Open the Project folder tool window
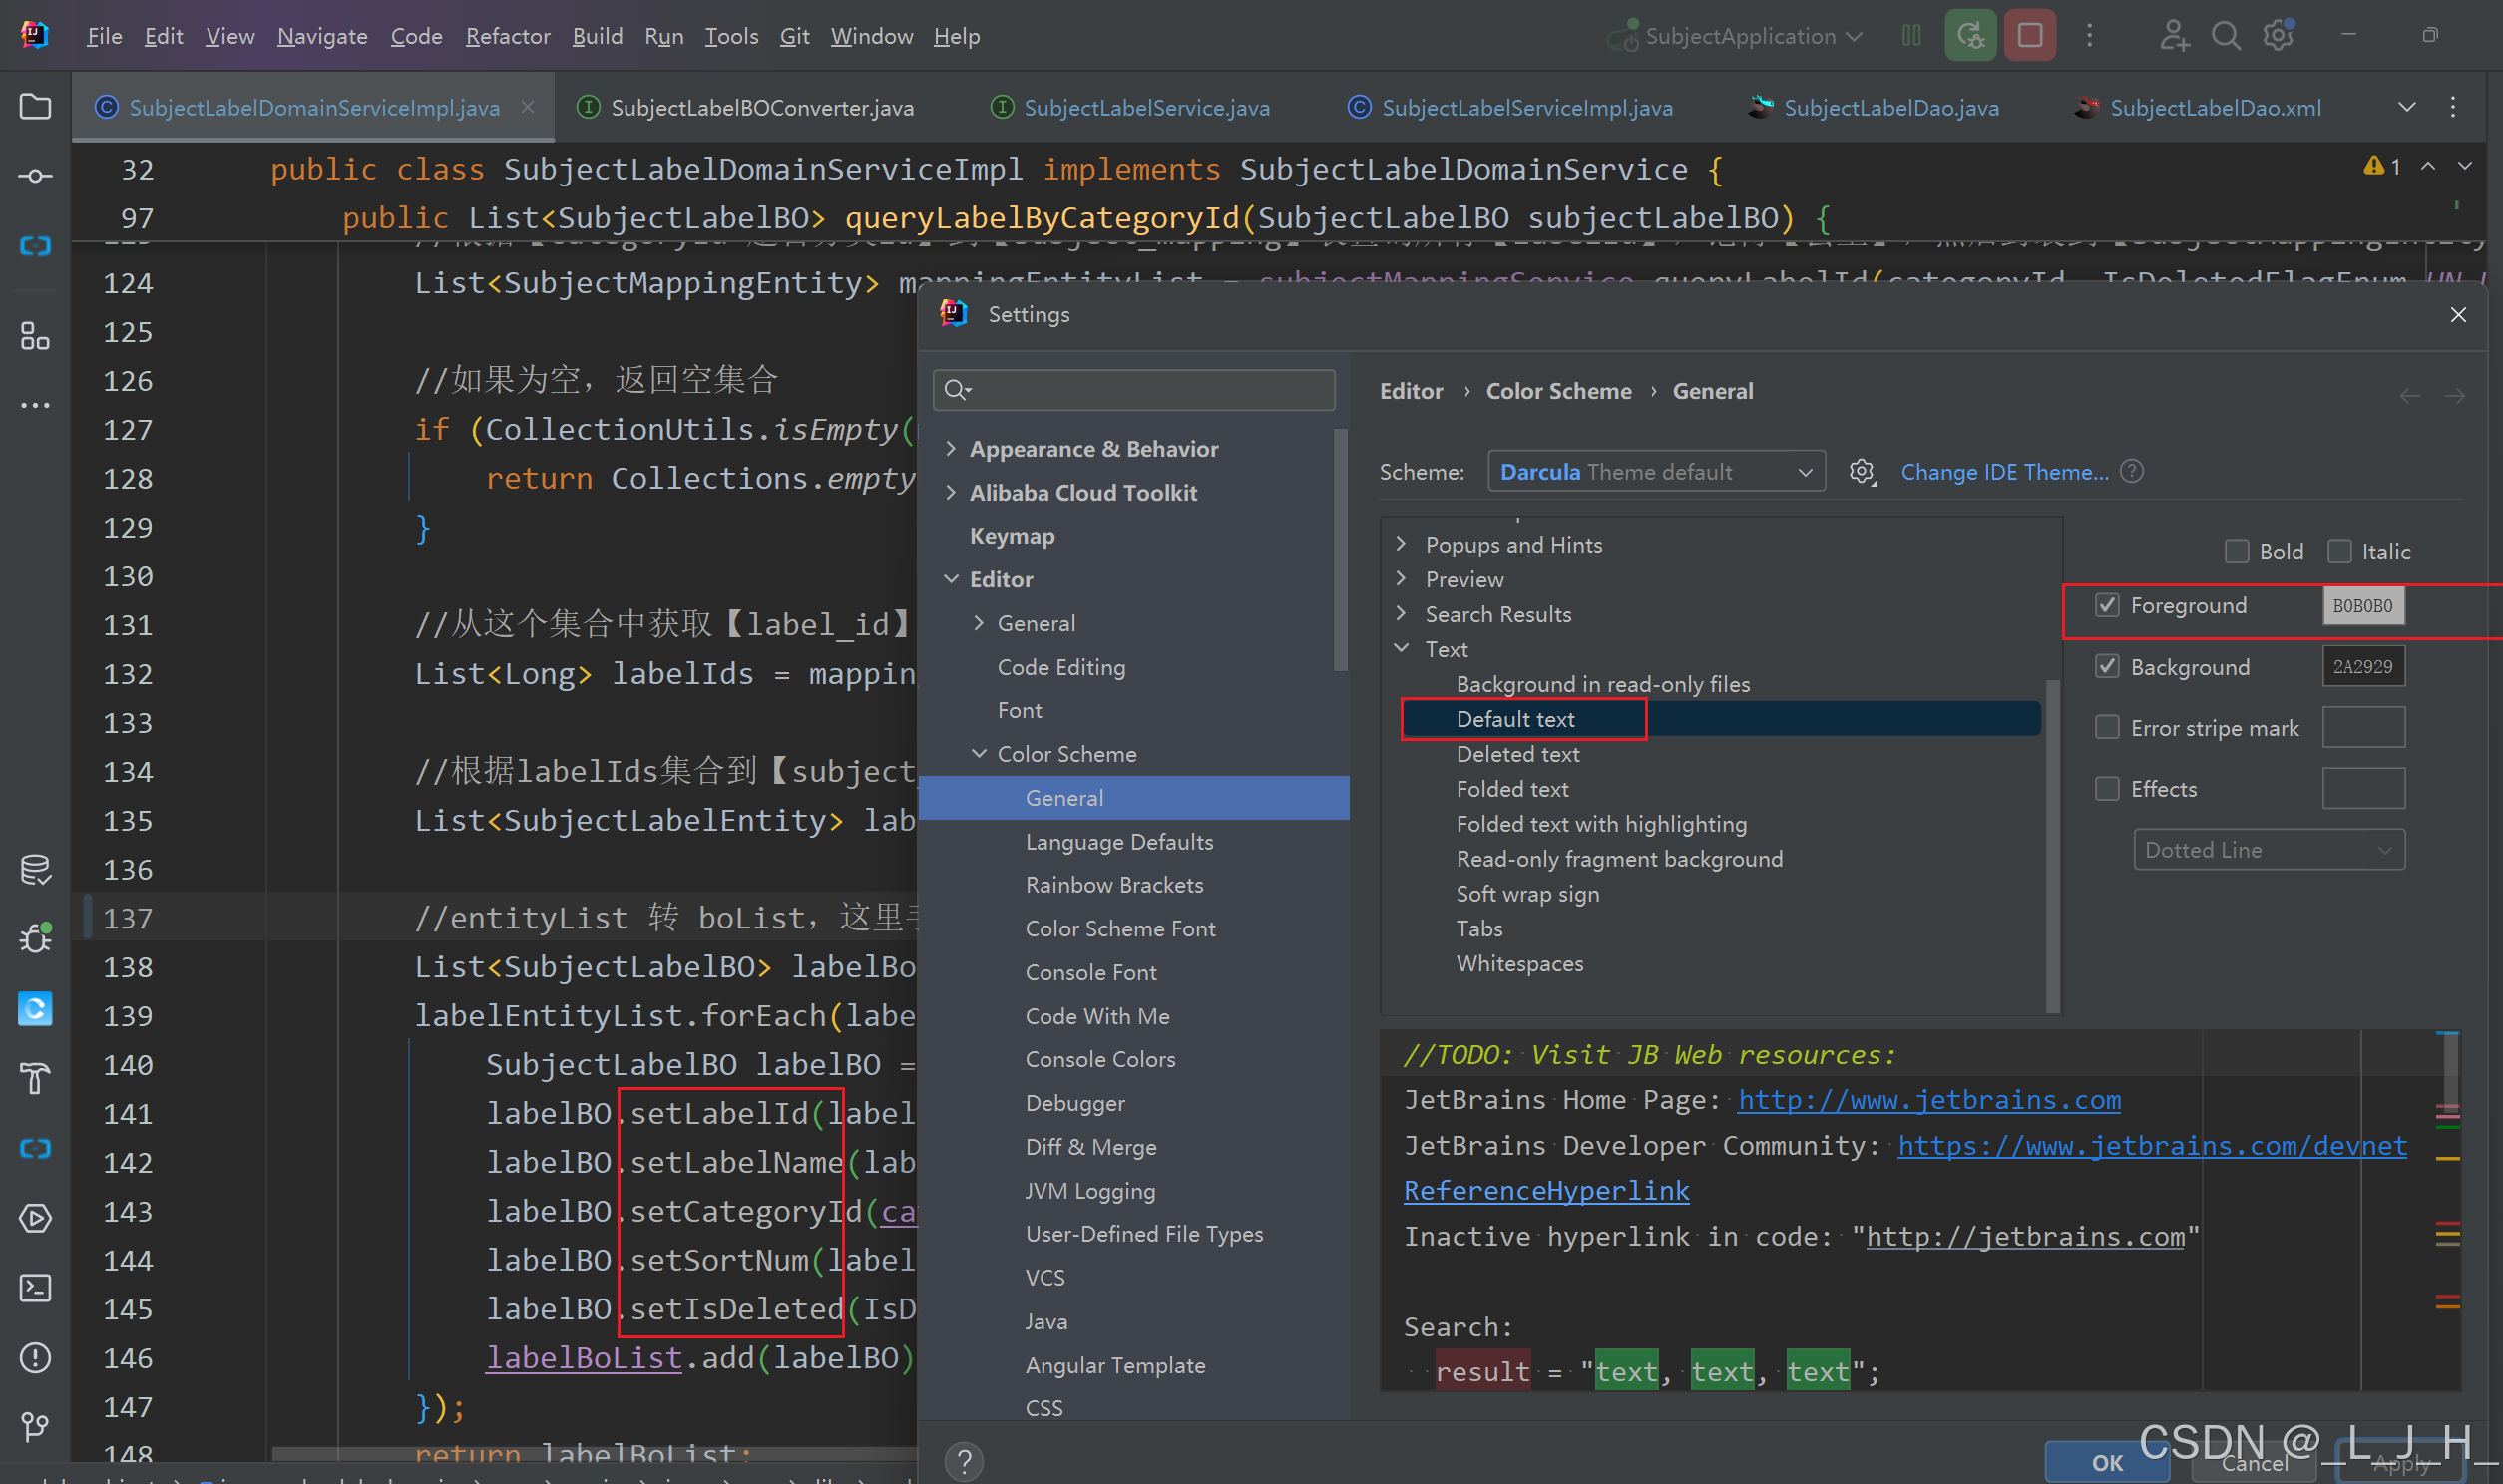The width and height of the screenshot is (2503, 1484). pos(35,106)
